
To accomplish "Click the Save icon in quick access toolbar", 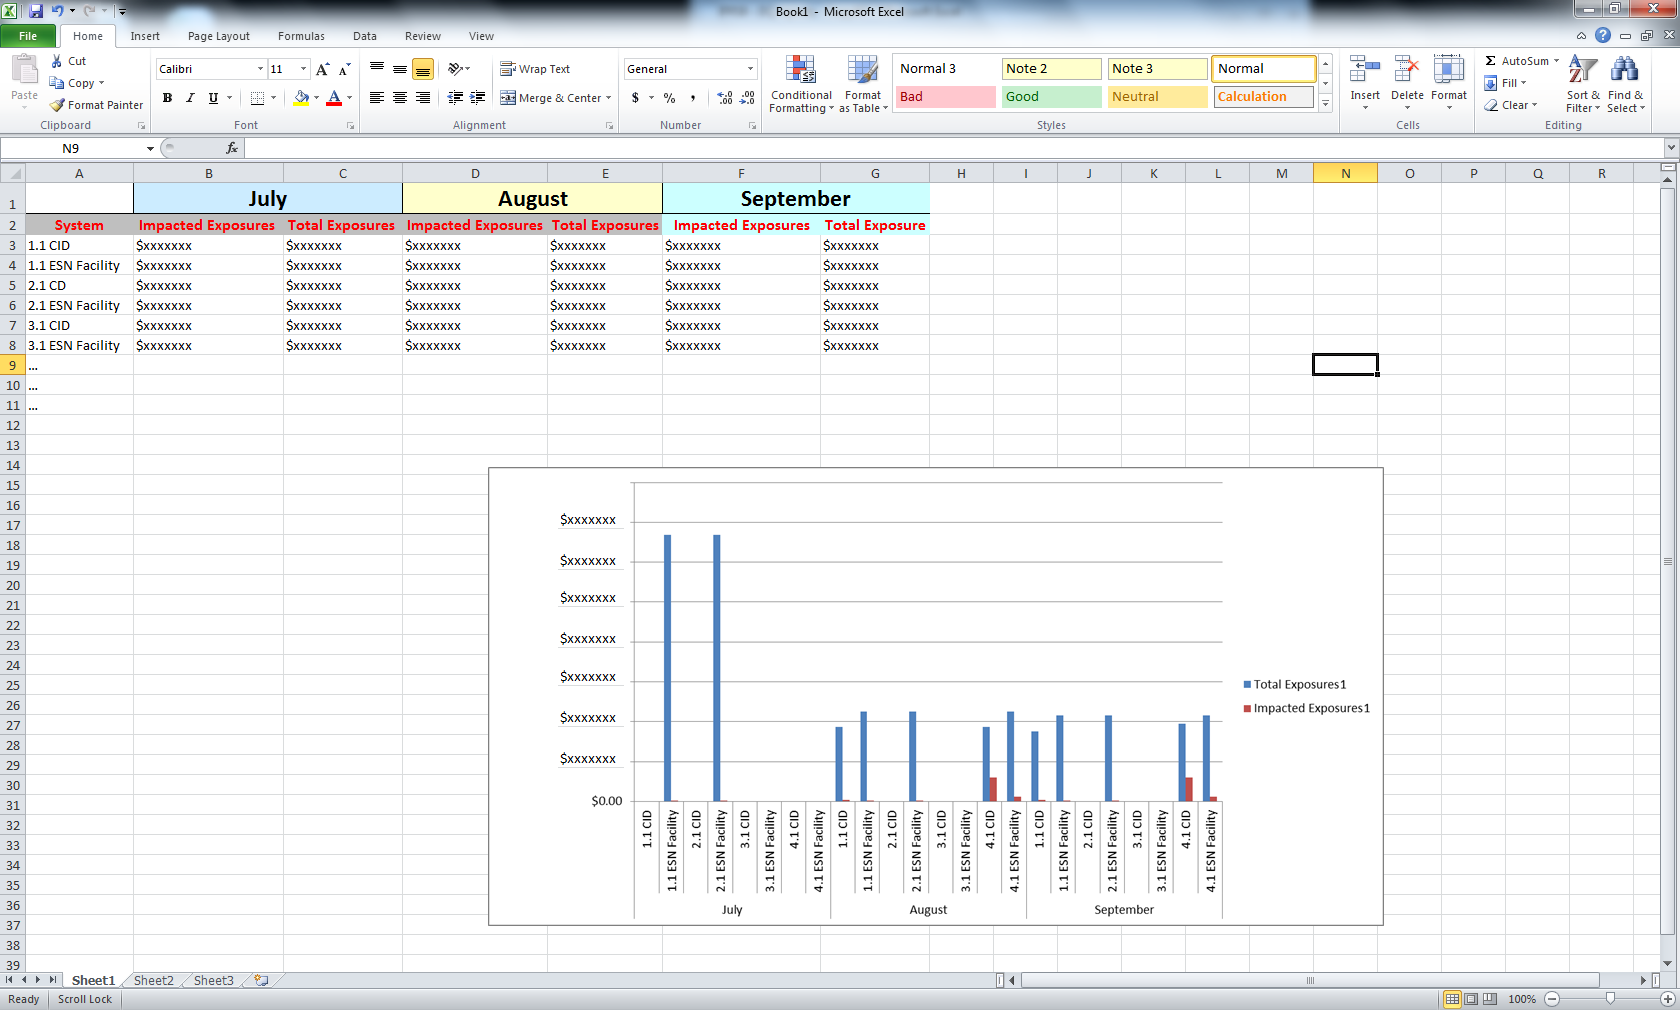I will pos(36,11).
